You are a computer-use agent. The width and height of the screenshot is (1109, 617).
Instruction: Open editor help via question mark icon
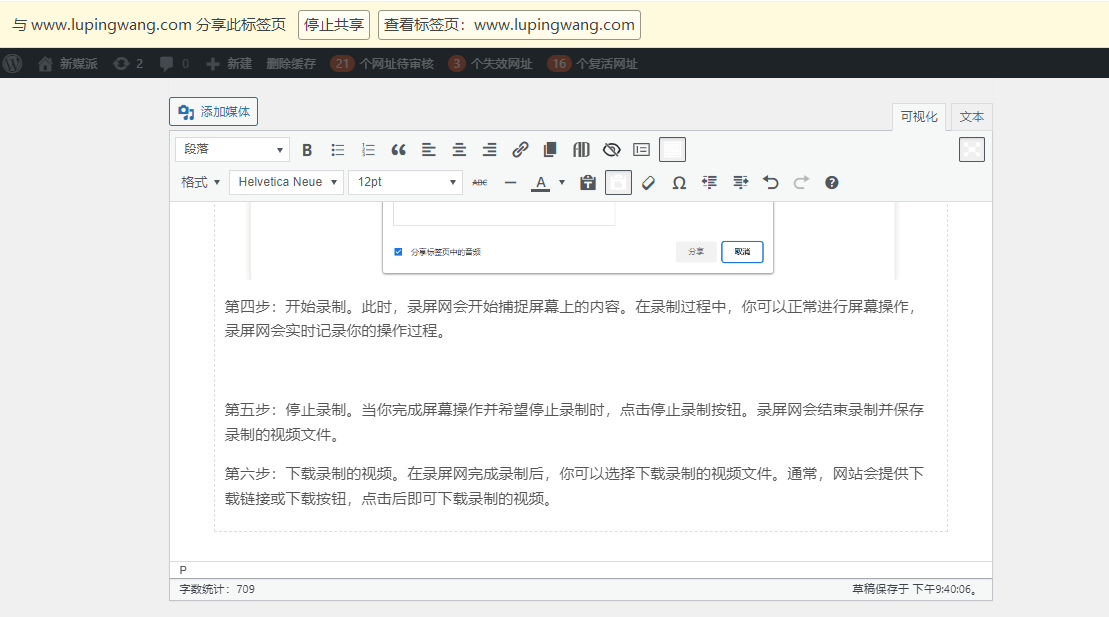point(831,182)
